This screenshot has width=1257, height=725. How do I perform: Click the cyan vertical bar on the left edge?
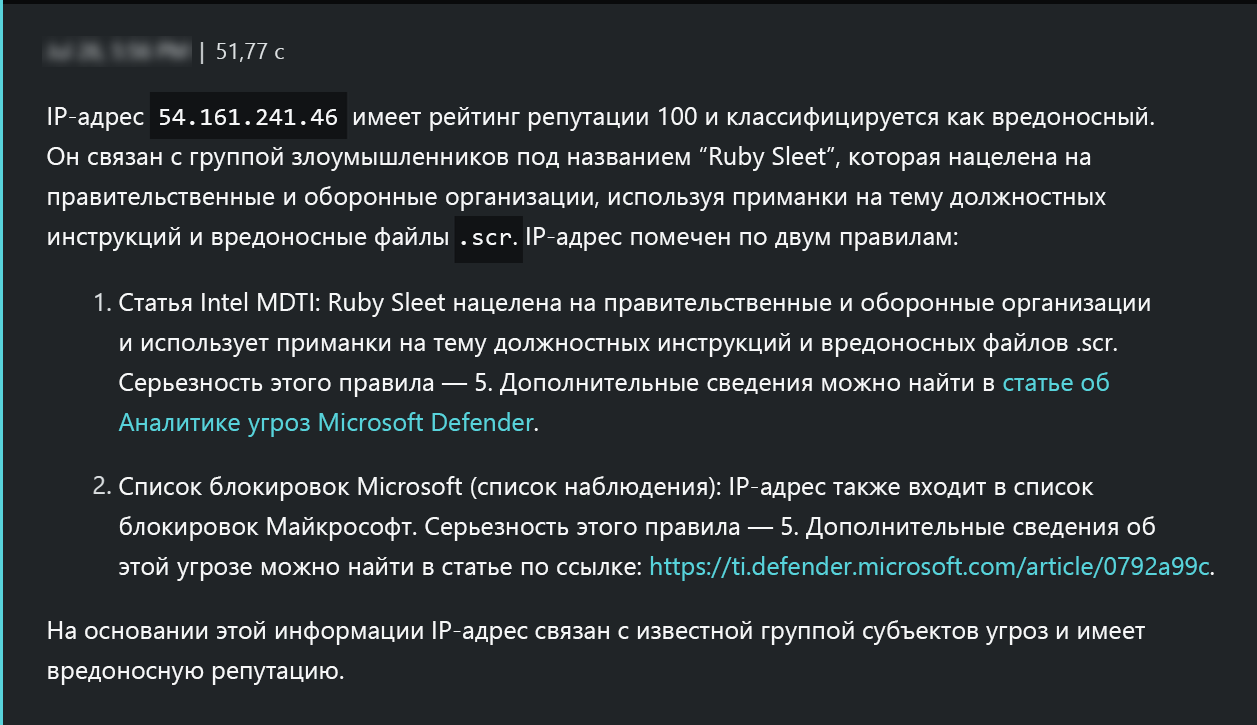point(2,362)
